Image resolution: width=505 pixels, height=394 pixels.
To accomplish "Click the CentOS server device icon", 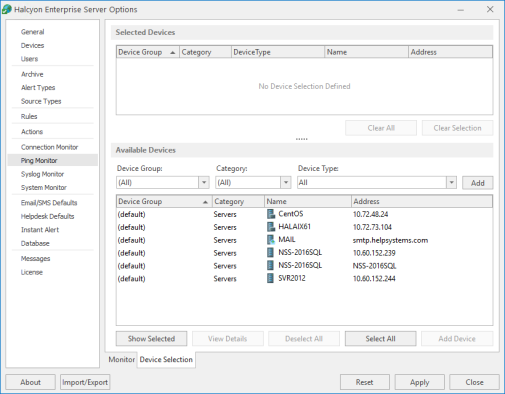I will (271, 214).
